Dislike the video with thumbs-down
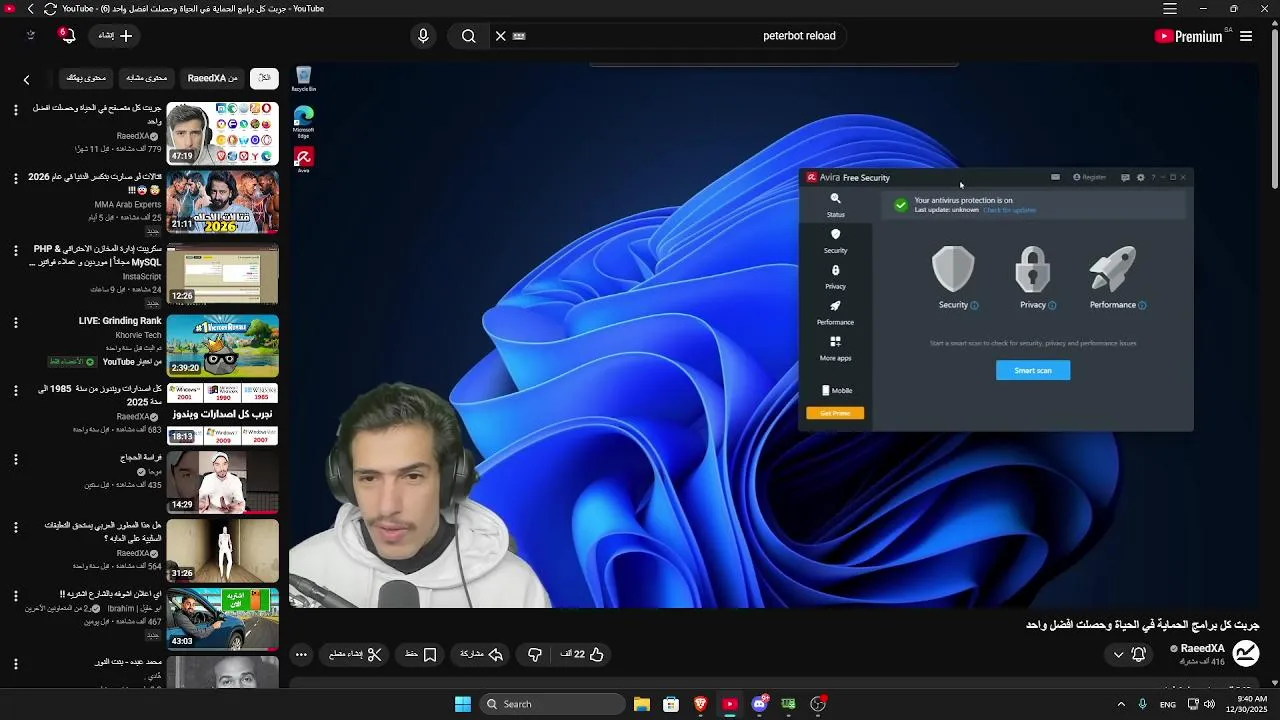The width and height of the screenshot is (1280, 720). [x=535, y=654]
